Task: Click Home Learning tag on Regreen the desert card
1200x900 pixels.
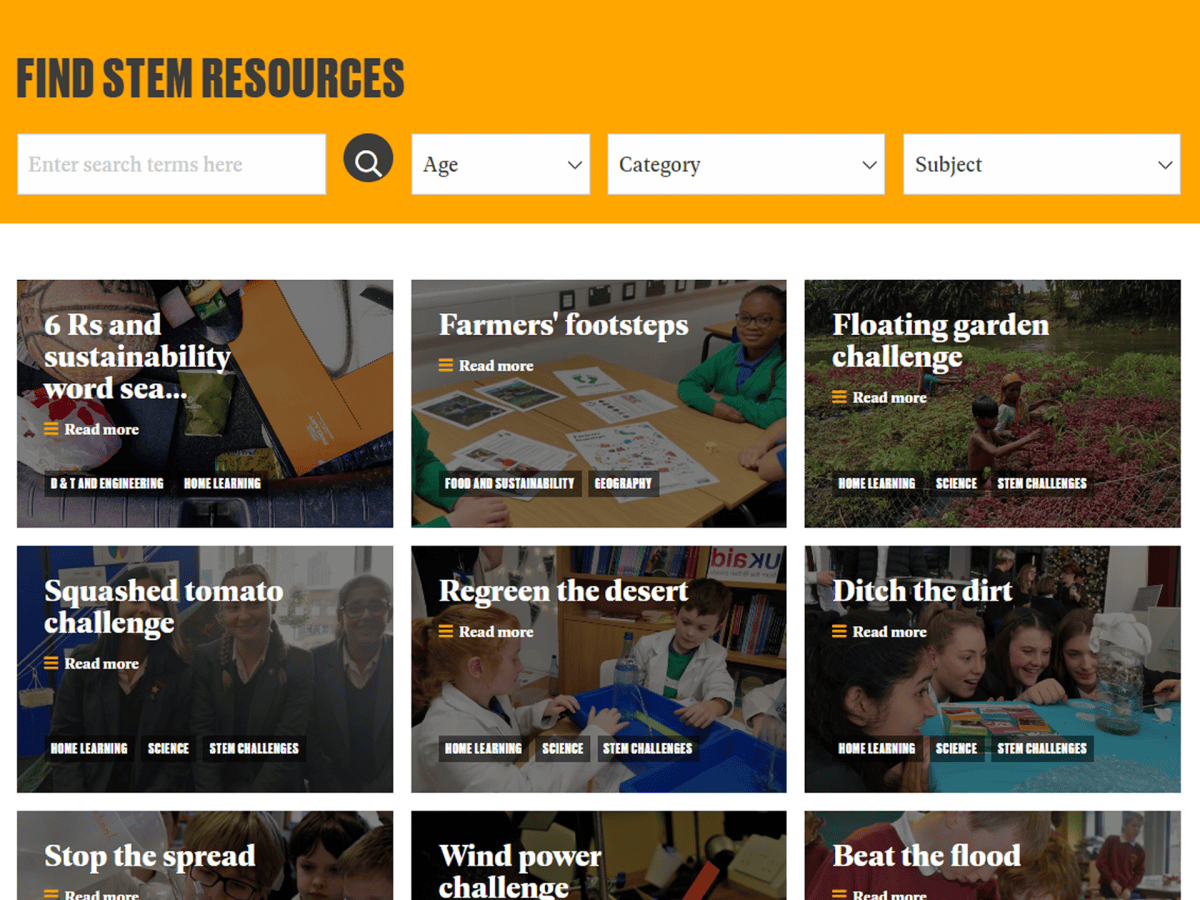Action: click(x=483, y=749)
